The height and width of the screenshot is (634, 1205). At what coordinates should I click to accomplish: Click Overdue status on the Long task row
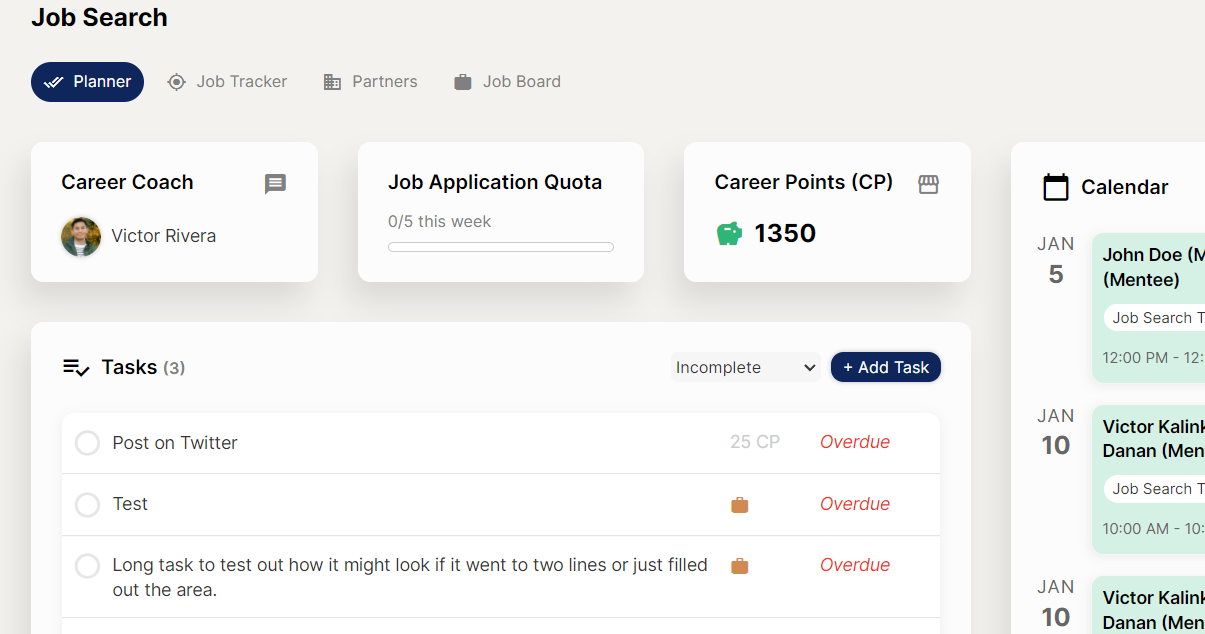[x=855, y=565]
